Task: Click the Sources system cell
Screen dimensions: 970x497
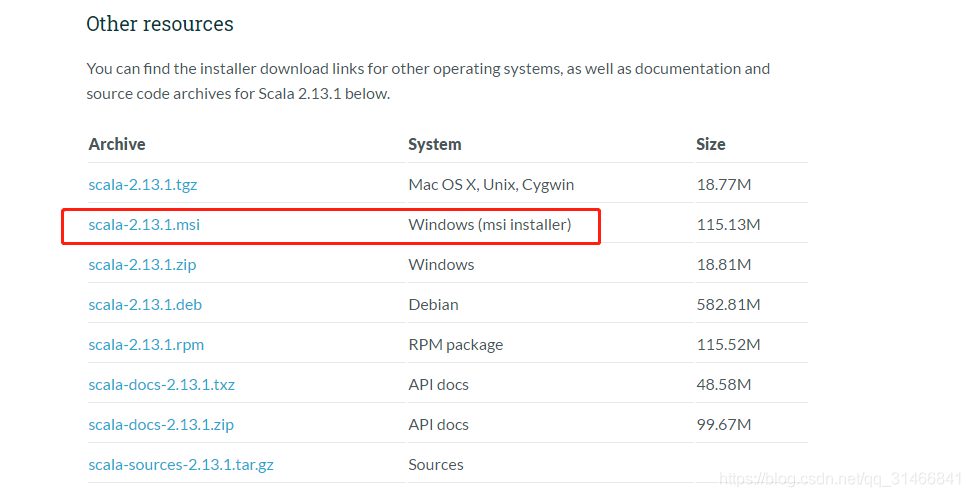Action: tap(436, 465)
